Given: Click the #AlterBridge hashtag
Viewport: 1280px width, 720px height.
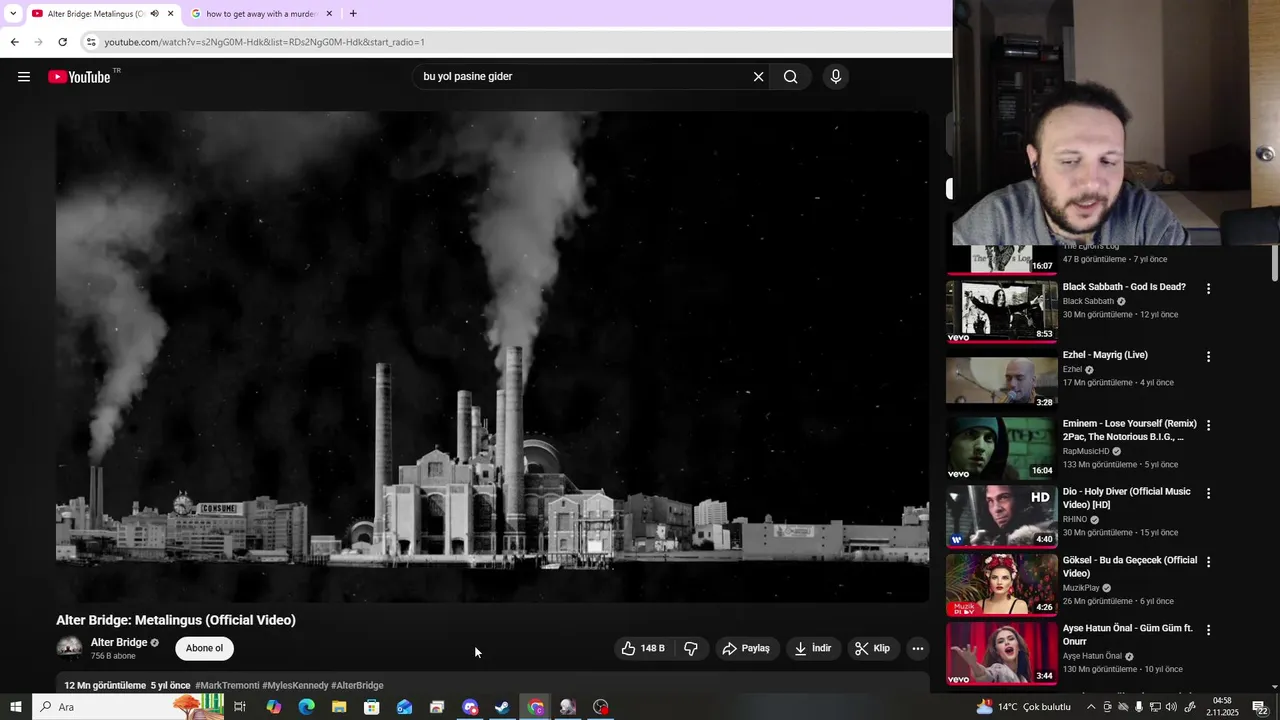Looking at the screenshot, I should [357, 686].
